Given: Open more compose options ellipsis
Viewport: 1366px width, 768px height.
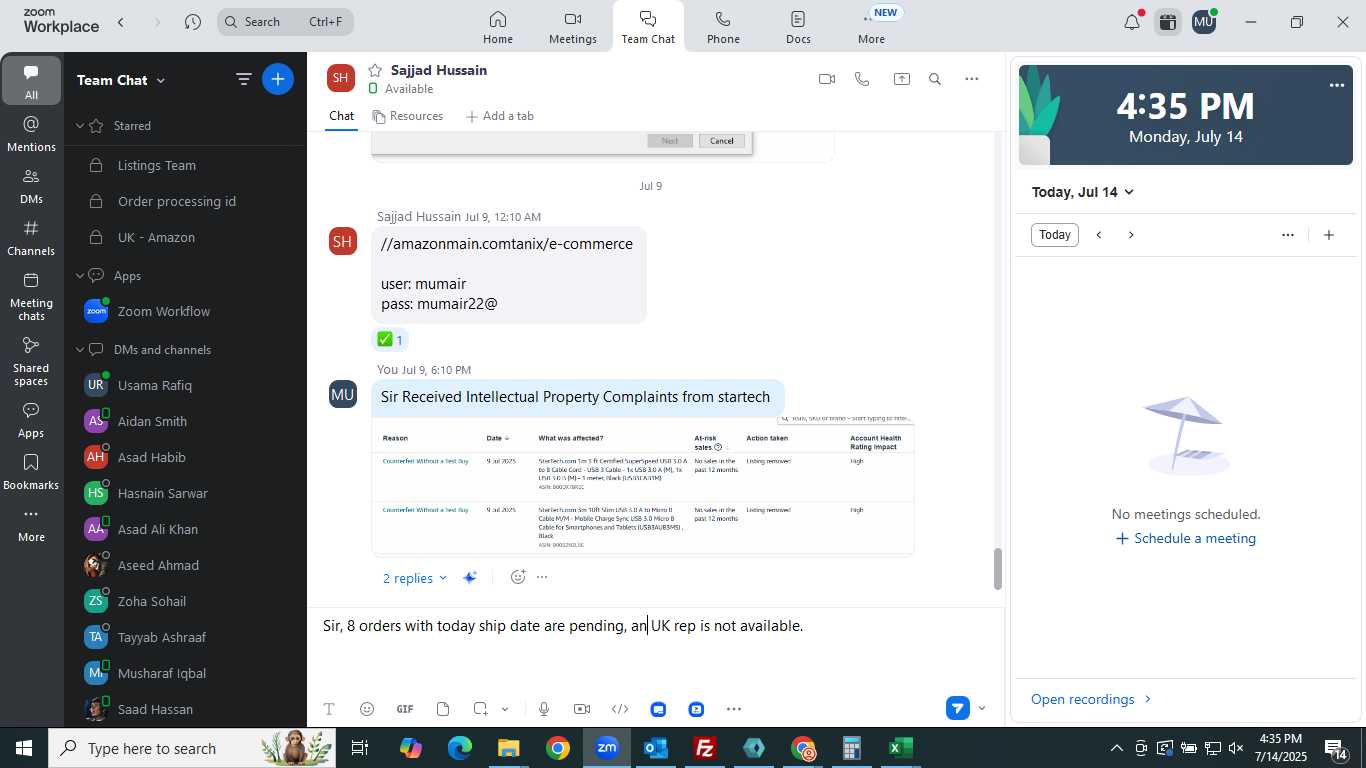Looking at the screenshot, I should (x=734, y=709).
